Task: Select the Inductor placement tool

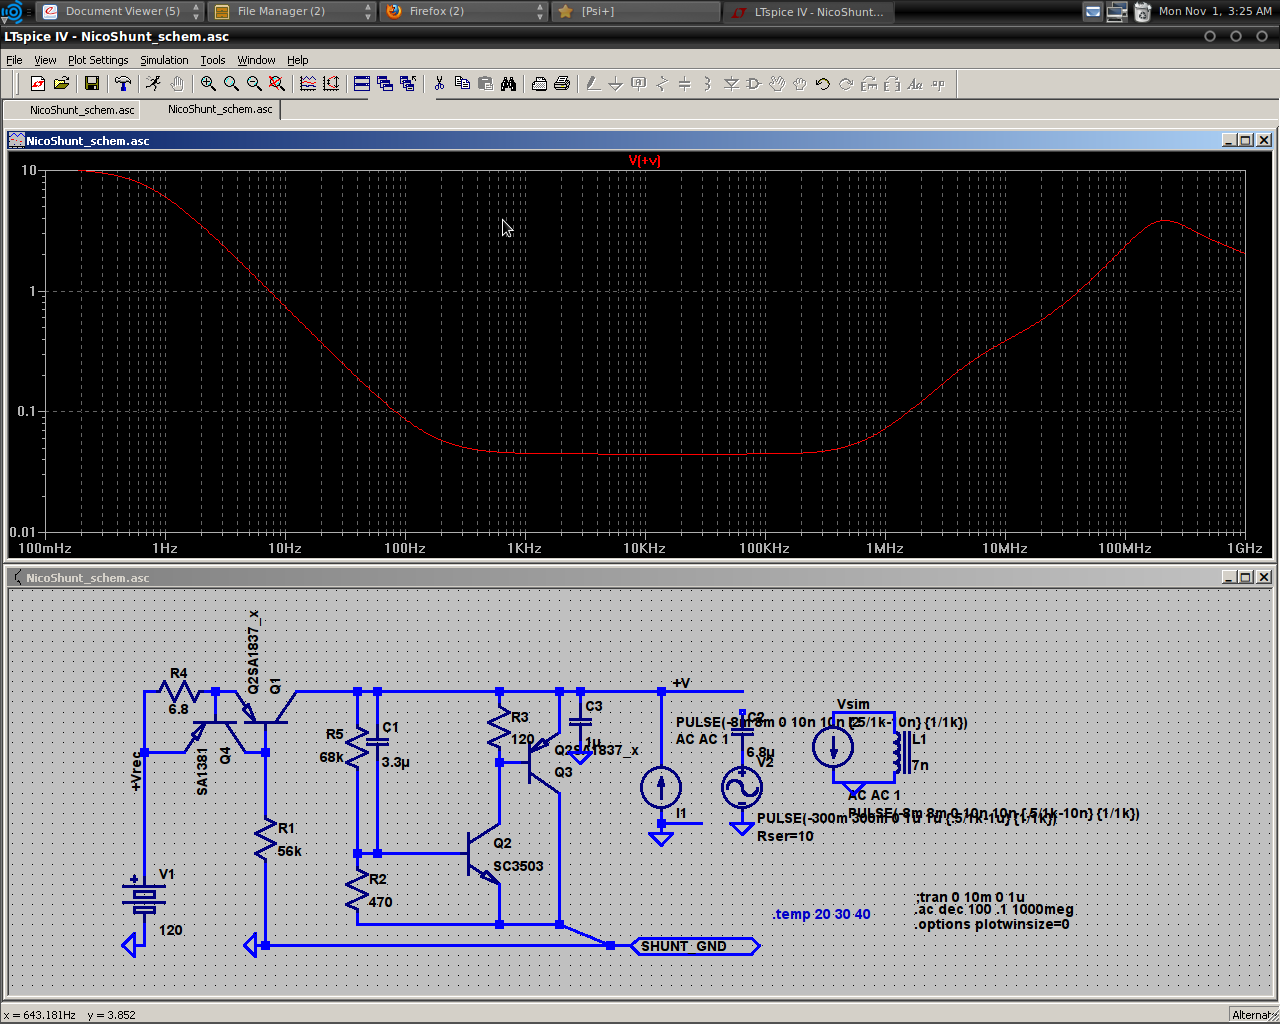Action: tap(708, 84)
